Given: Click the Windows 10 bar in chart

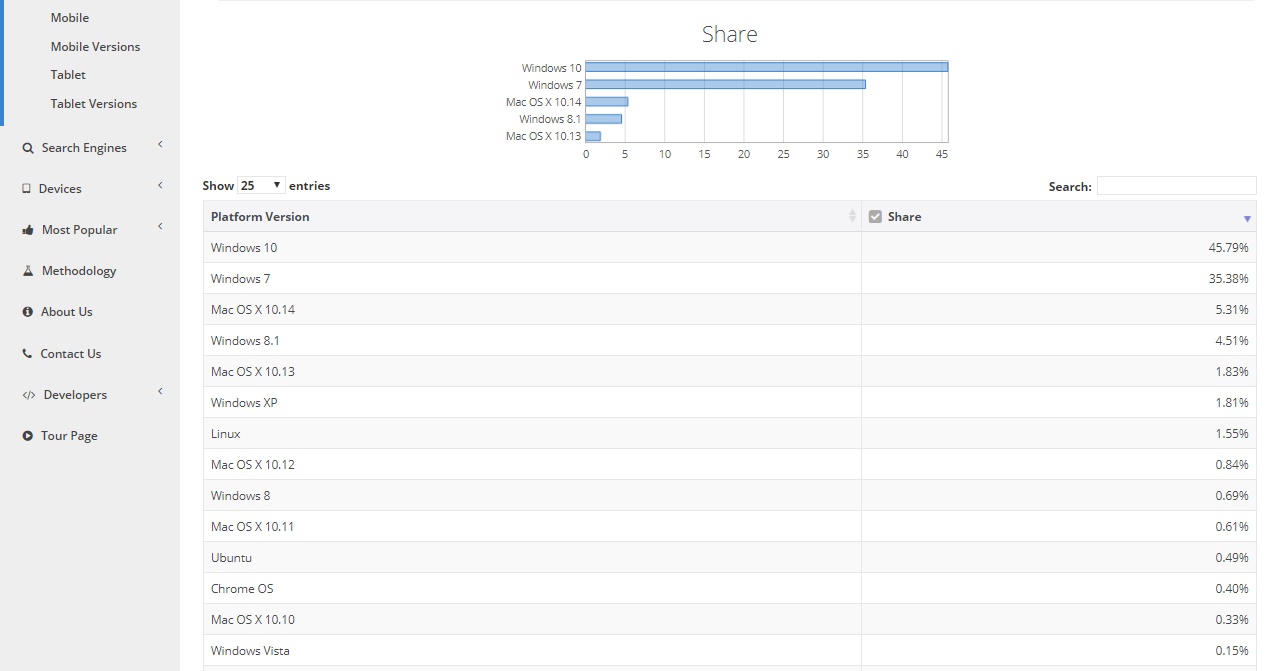Looking at the screenshot, I should [766, 67].
